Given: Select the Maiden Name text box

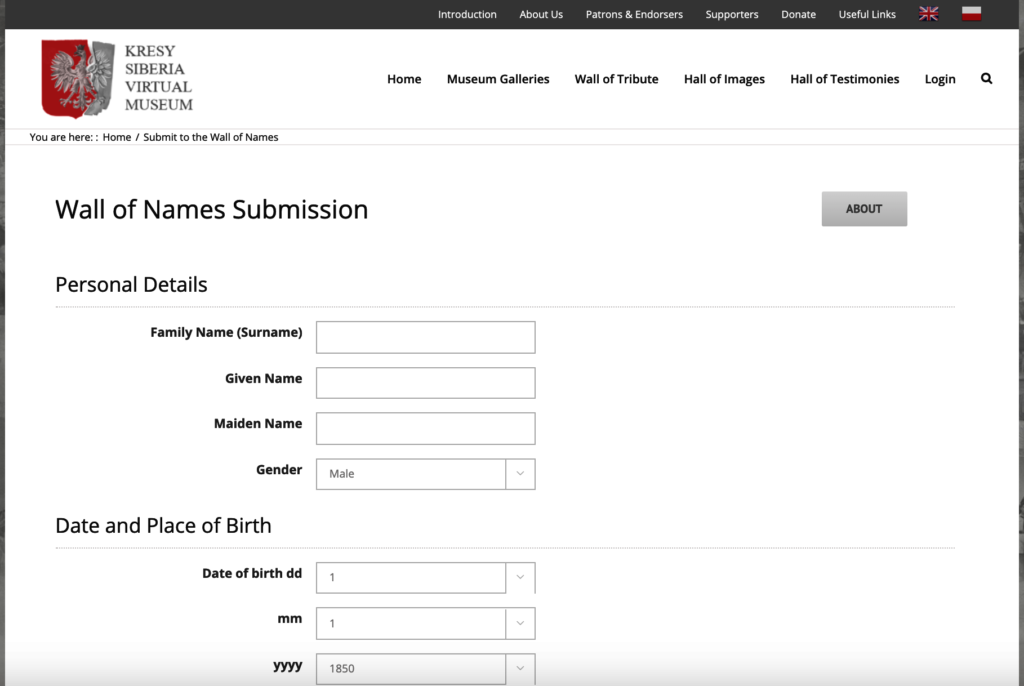Looking at the screenshot, I should [x=425, y=428].
